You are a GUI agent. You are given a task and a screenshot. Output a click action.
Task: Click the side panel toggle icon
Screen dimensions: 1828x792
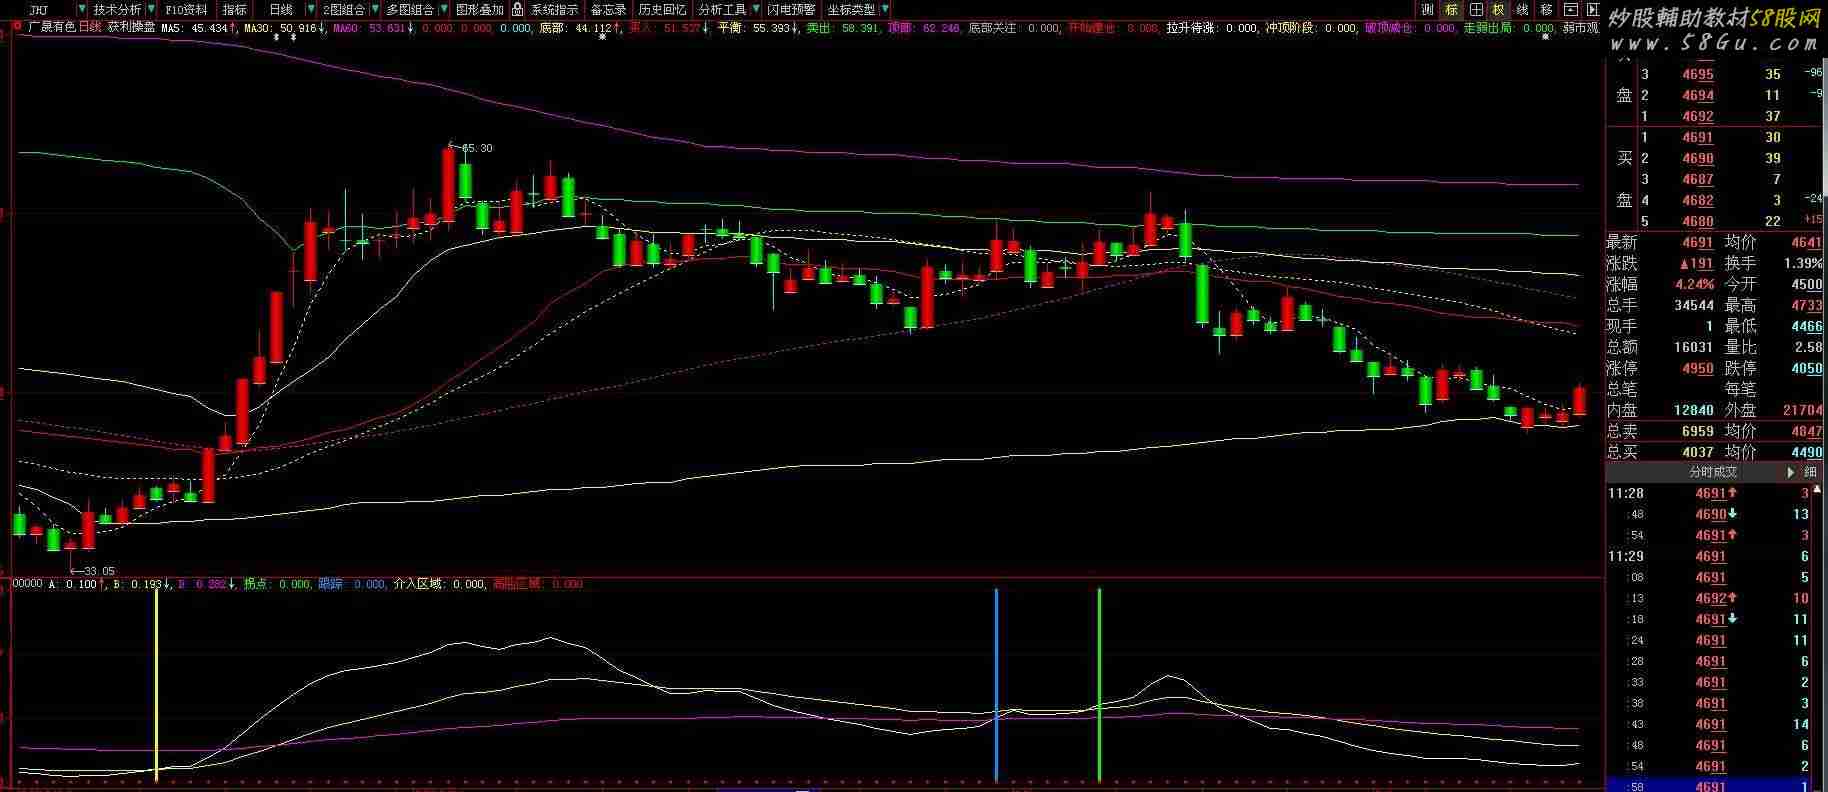point(1593,9)
